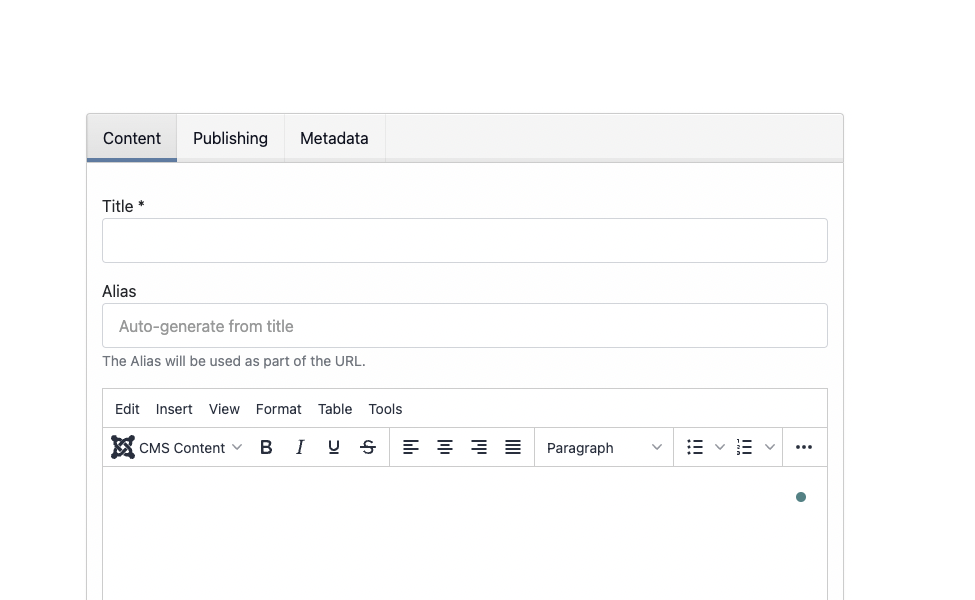Viewport: 975px width, 600px height.
Task: Click the Joomla CMS Content icon
Action: [123, 447]
